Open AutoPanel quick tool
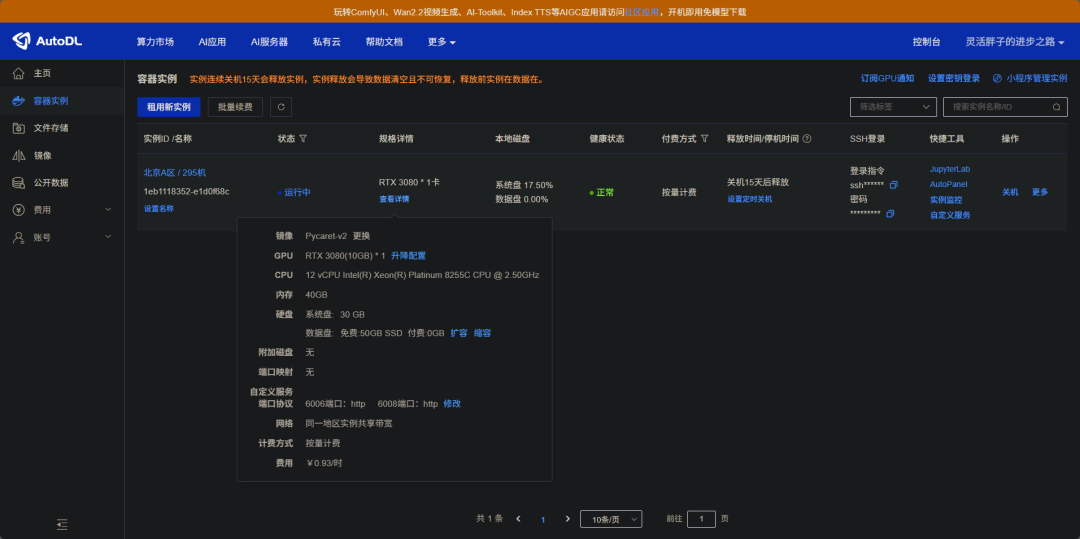Screen dimensions: 1080x539 click(x=948, y=184)
